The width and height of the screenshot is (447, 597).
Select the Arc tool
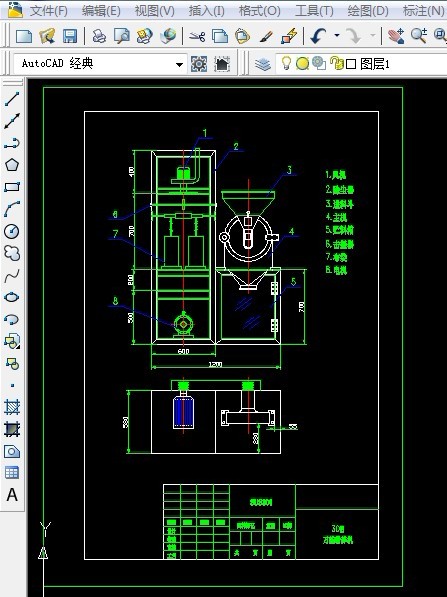click(x=12, y=209)
